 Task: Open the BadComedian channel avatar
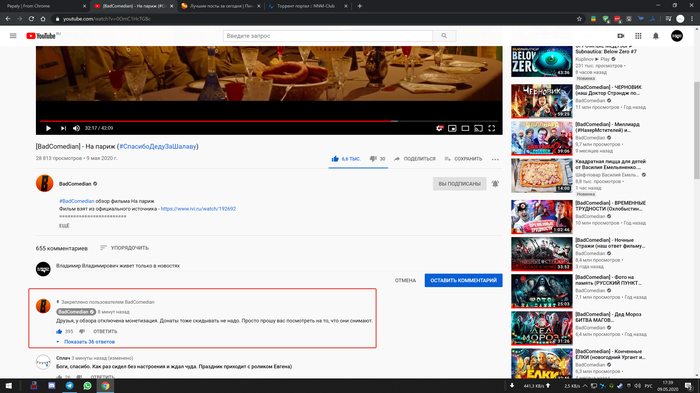(x=45, y=183)
